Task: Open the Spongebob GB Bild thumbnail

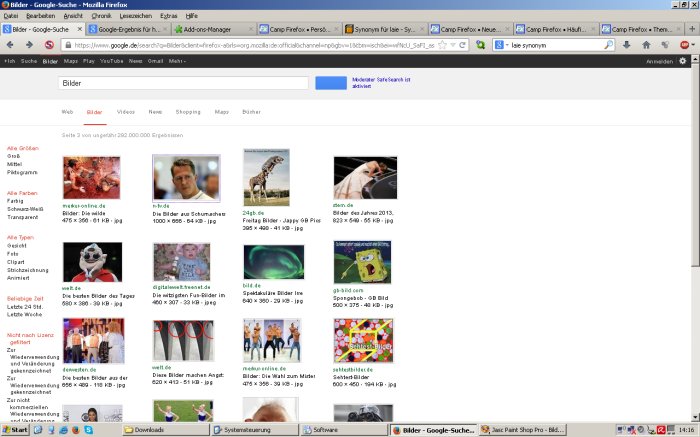Action: coord(364,262)
